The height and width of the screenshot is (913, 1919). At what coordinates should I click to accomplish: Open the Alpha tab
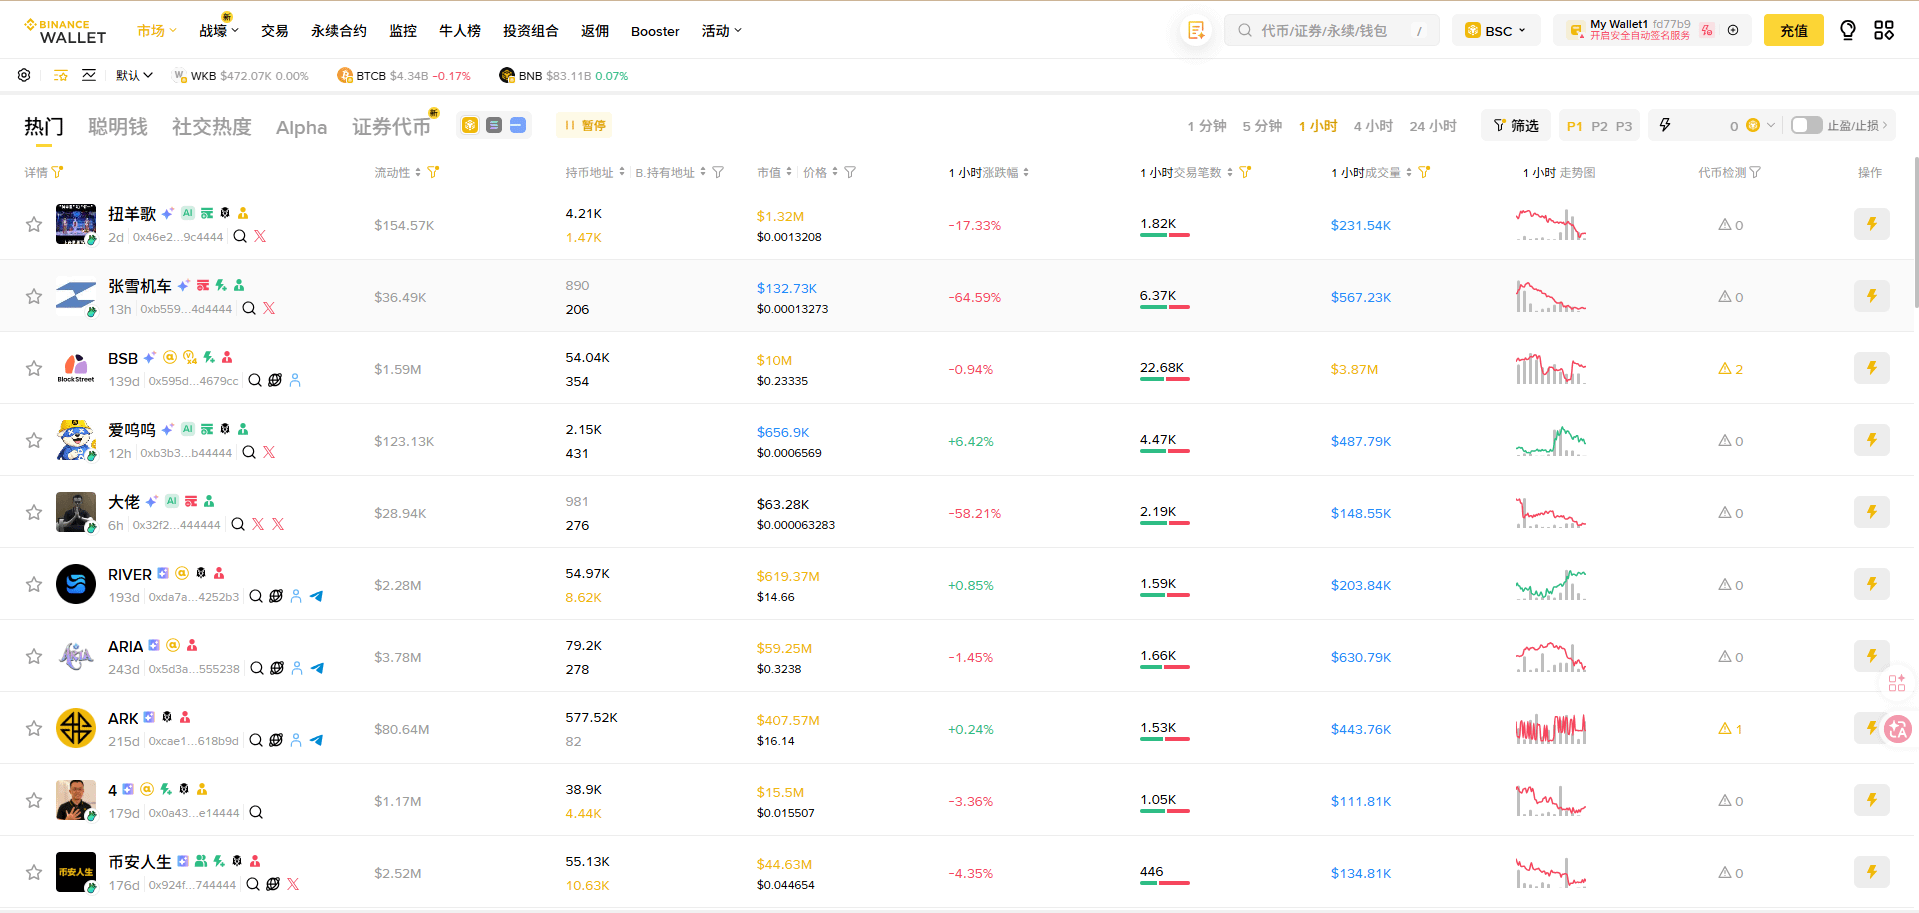tap(302, 127)
